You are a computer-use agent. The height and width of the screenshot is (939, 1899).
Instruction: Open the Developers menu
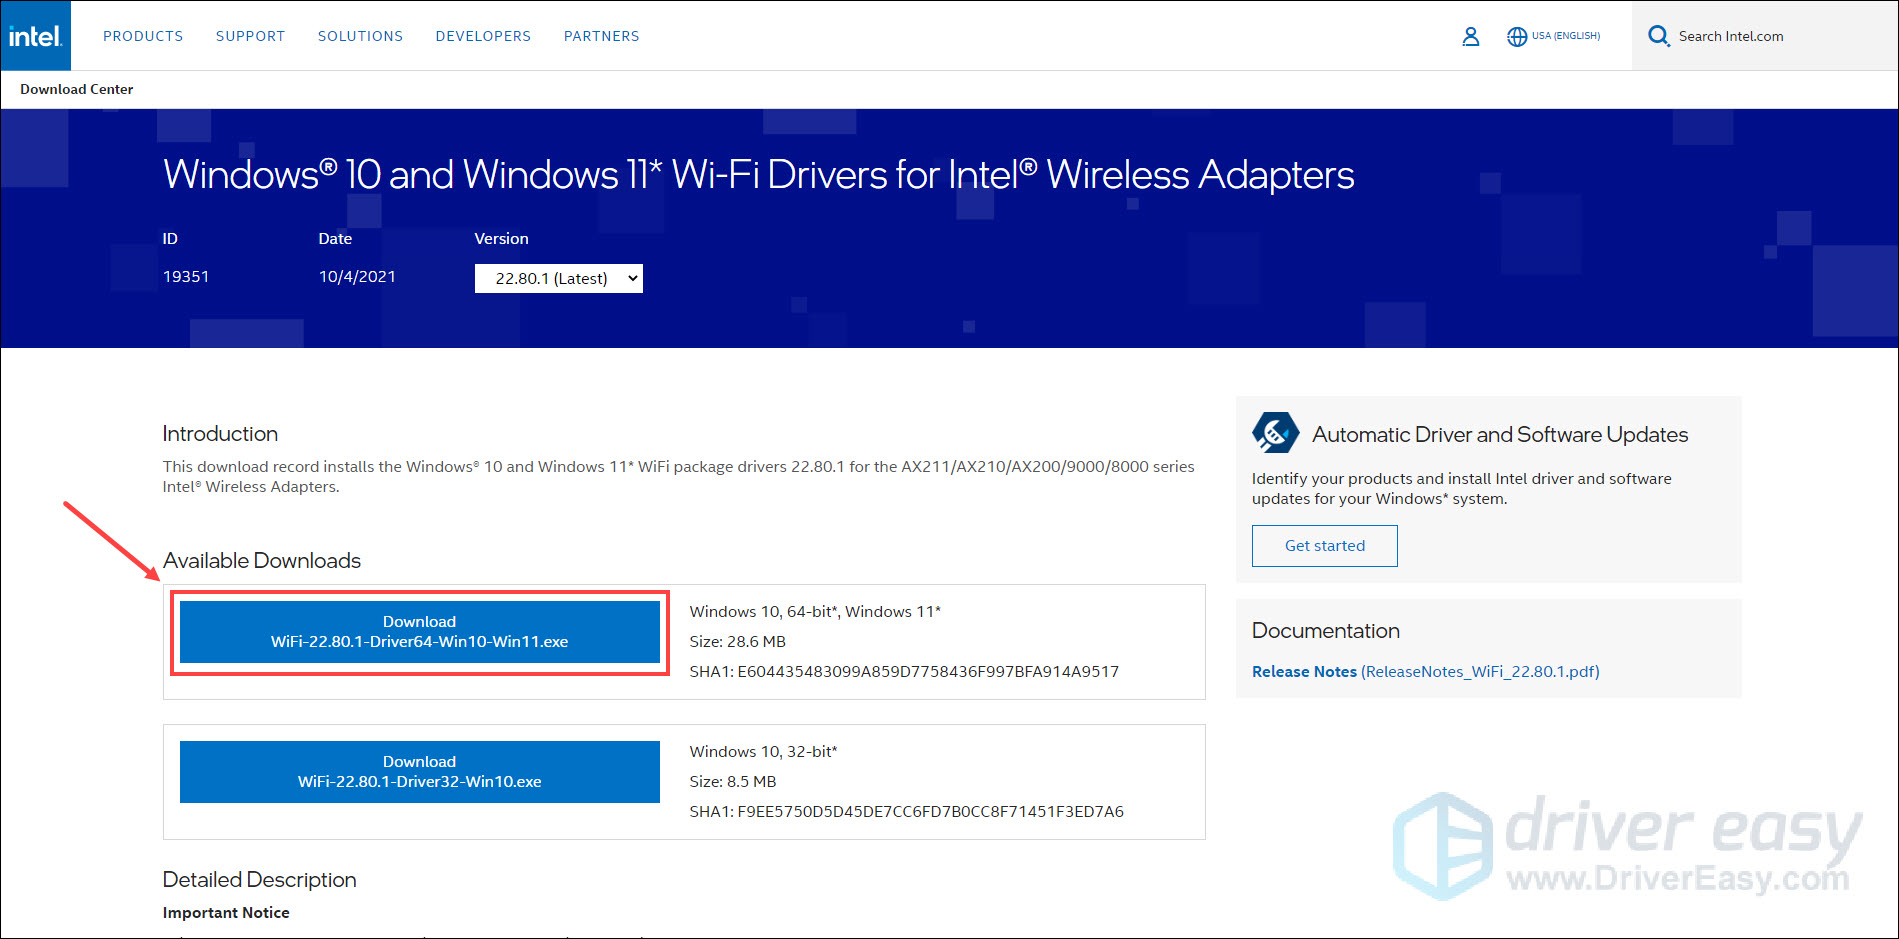point(483,36)
